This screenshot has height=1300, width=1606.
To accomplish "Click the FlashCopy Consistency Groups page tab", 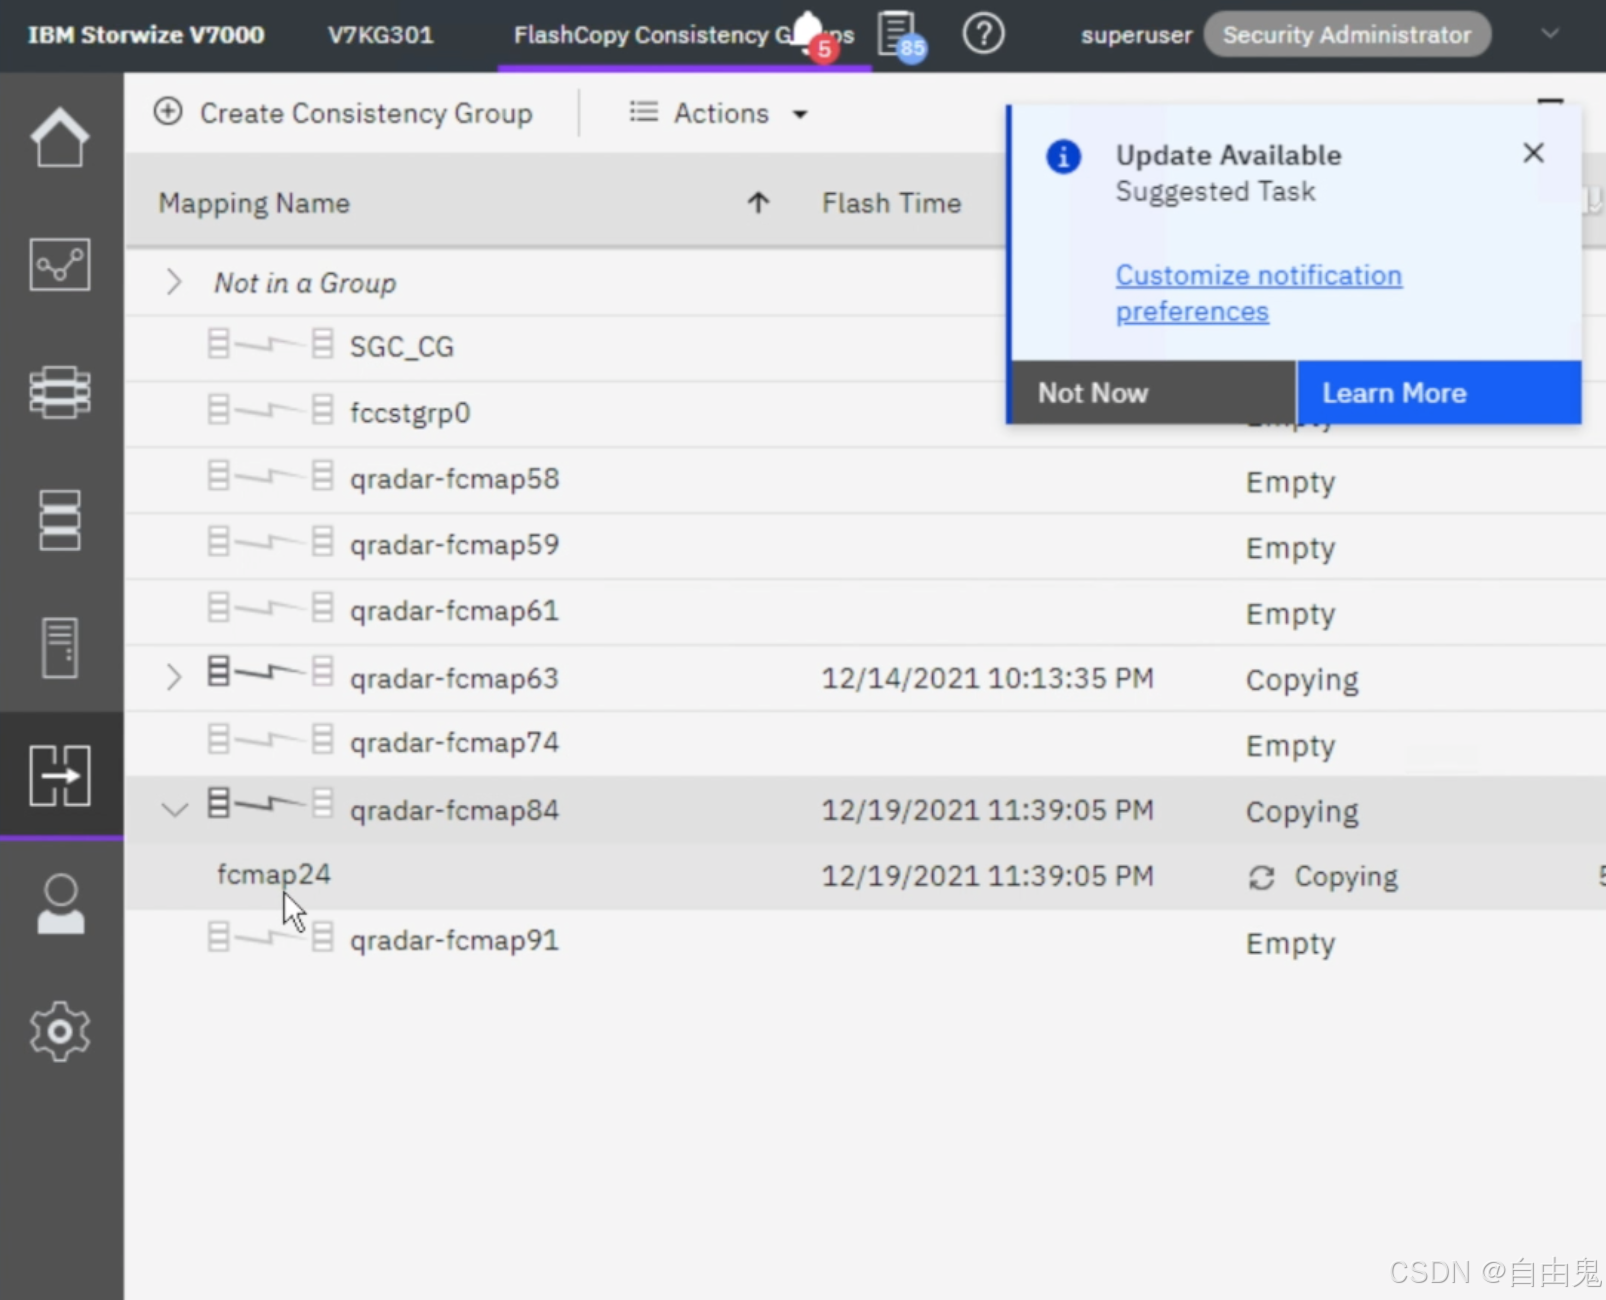I will pos(684,35).
